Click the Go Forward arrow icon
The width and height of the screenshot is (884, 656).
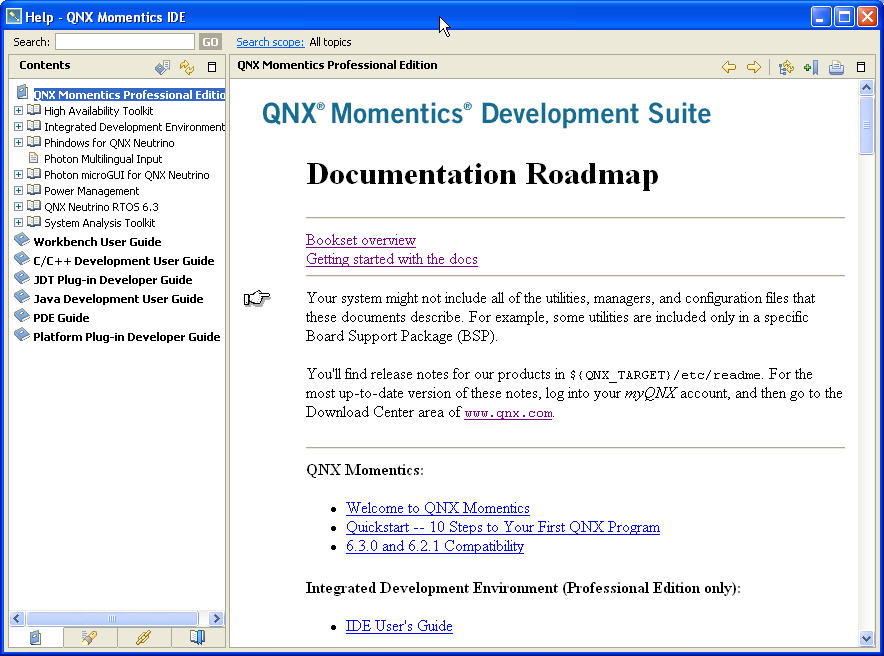click(x=754, y=67)
